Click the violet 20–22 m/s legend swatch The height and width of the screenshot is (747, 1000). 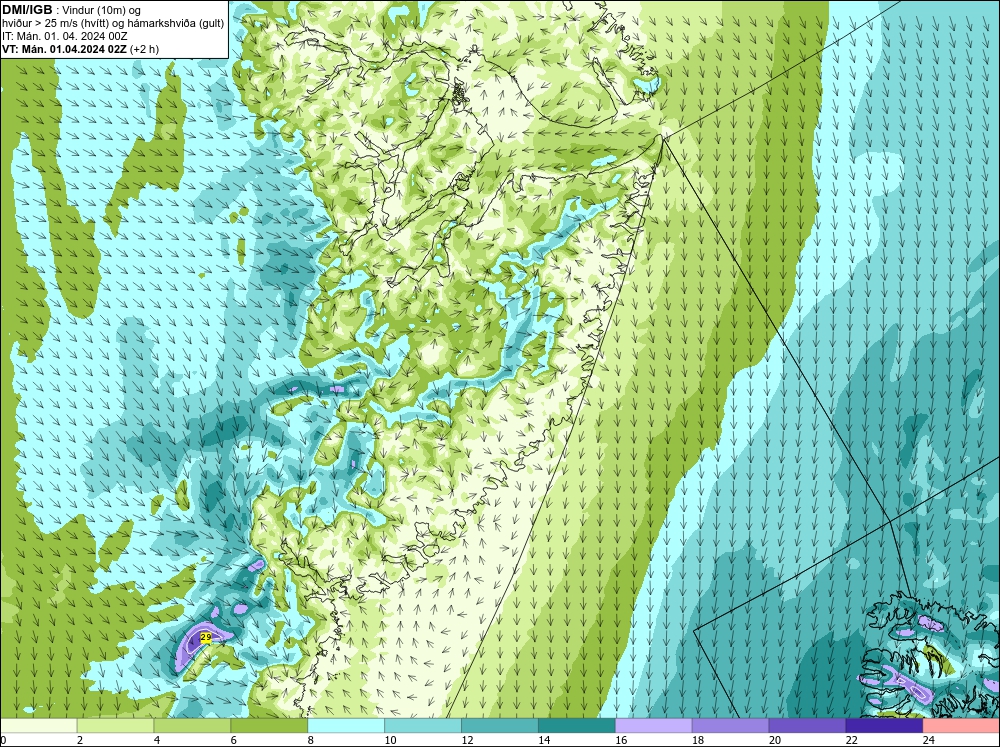[x=807, y=726]
